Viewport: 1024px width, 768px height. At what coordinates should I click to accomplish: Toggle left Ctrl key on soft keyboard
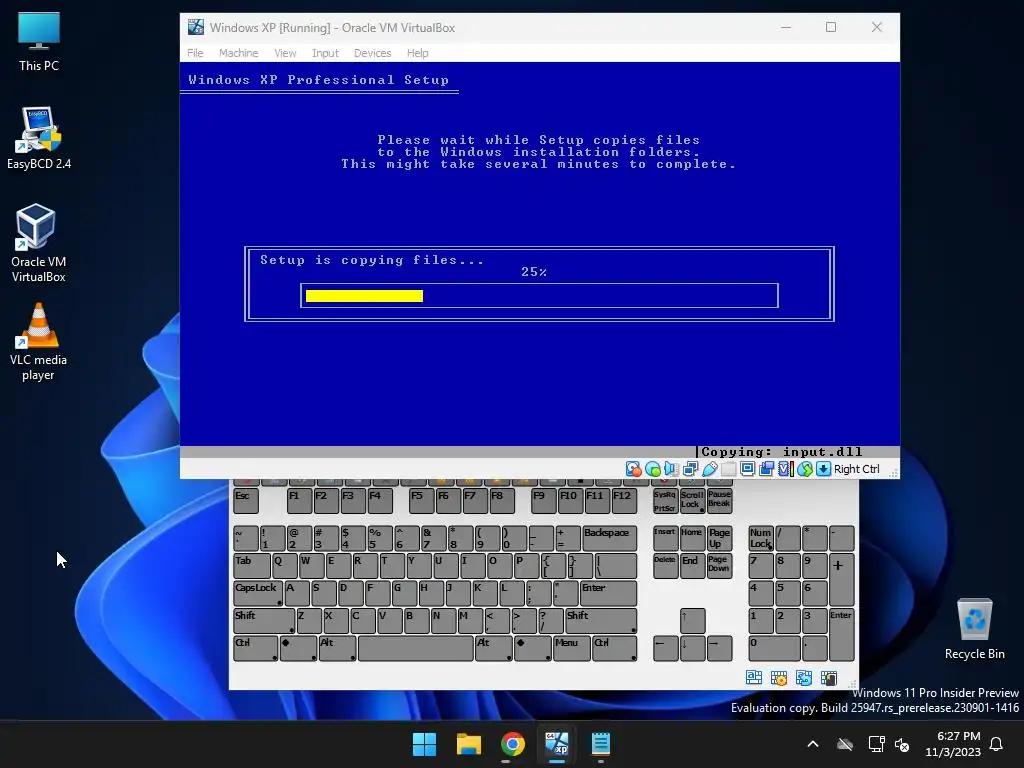point(255,648)
